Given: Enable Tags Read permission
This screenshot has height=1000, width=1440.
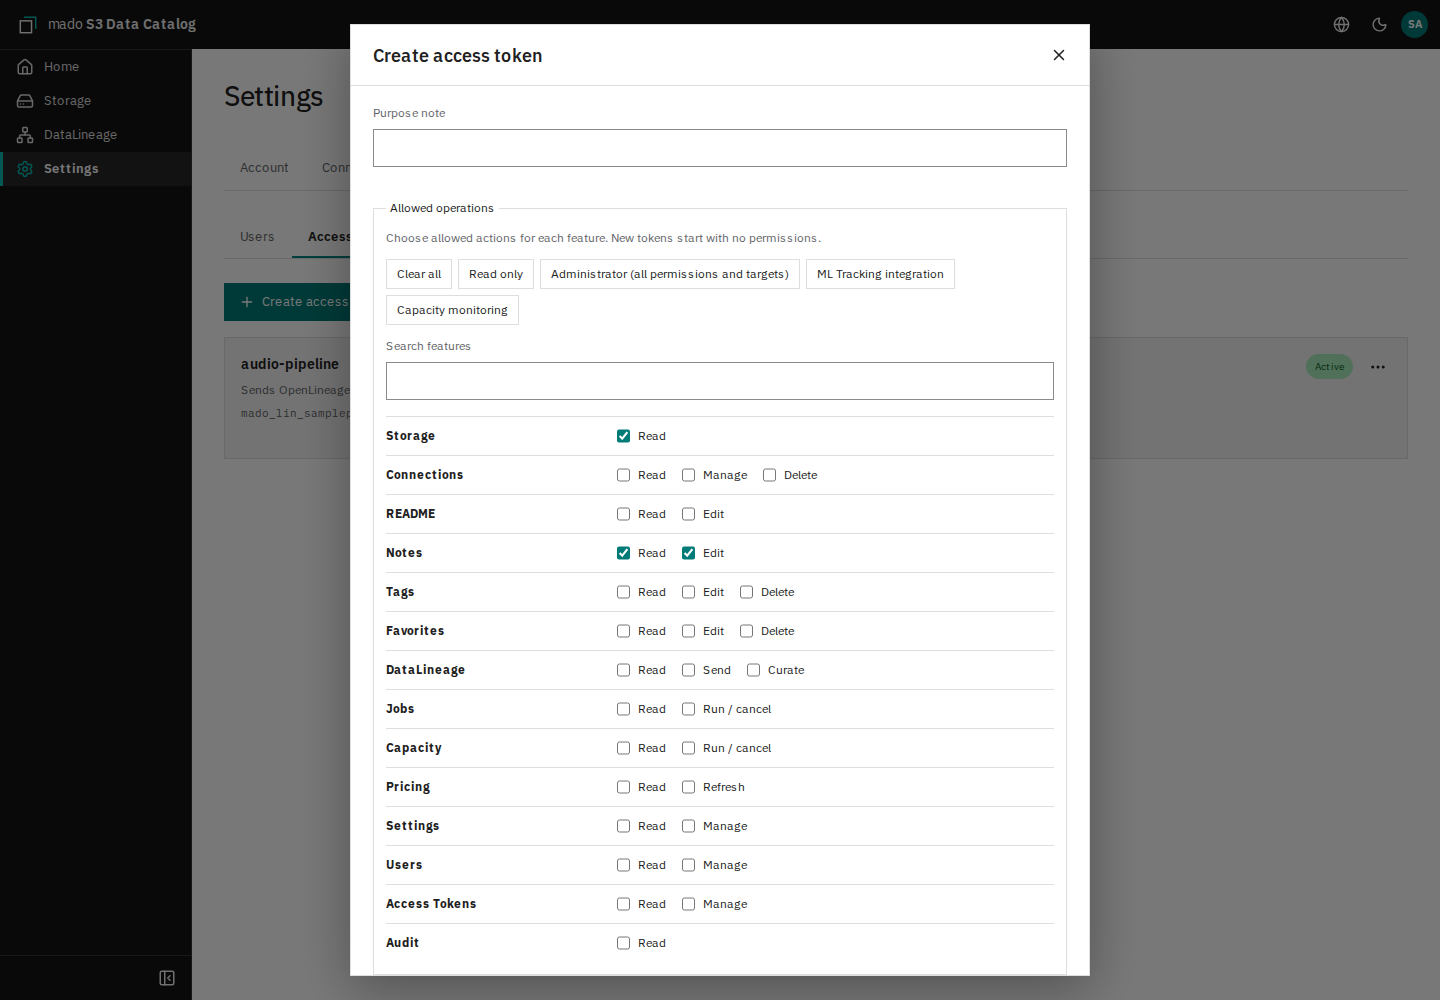Looking at the screenshot, I should coord(623,592).
